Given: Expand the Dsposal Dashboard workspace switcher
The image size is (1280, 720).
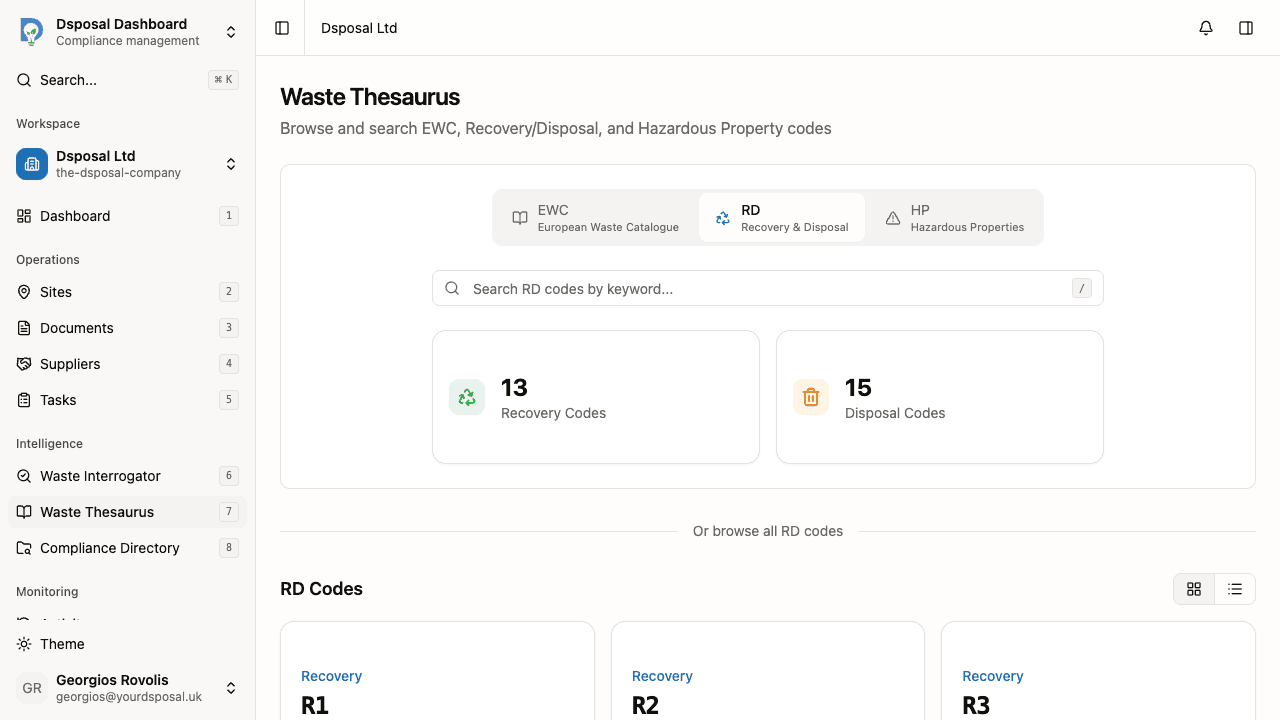Looking at the screenshot, I should [x=231, y=31].
